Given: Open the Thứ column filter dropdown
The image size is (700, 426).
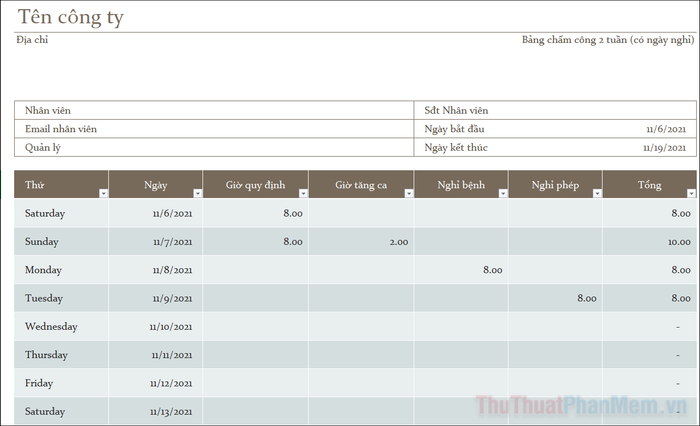Looking at the screenshot, I should (104, 193).
